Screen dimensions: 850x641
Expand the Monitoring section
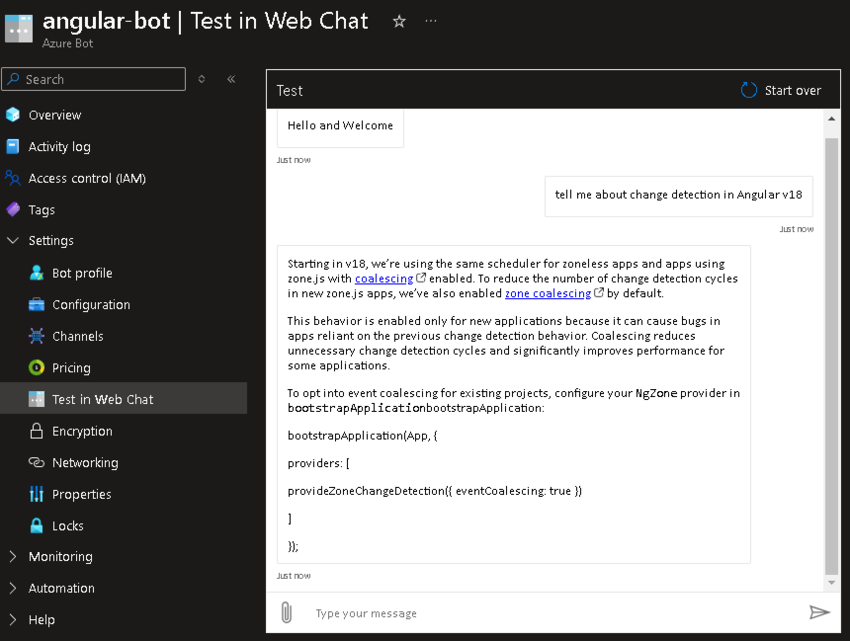(13, 556)
